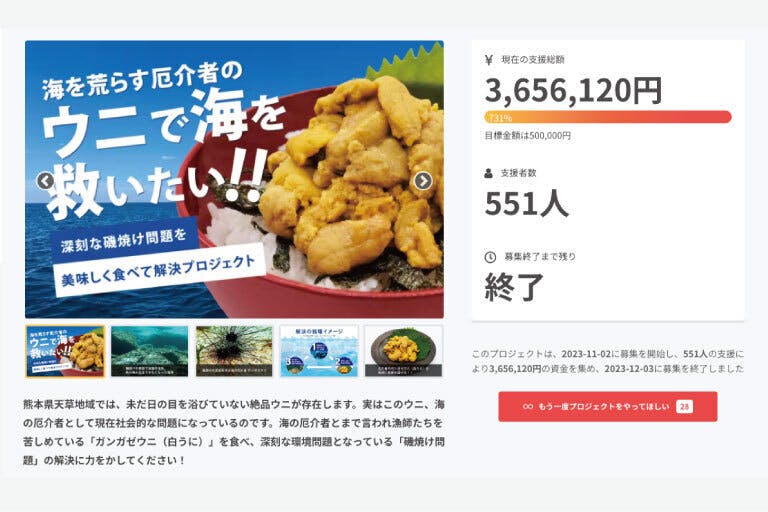Open fourth thumbnail showing cycle diagram
Viewport: 768px width, 512px height.
point(319,351)
